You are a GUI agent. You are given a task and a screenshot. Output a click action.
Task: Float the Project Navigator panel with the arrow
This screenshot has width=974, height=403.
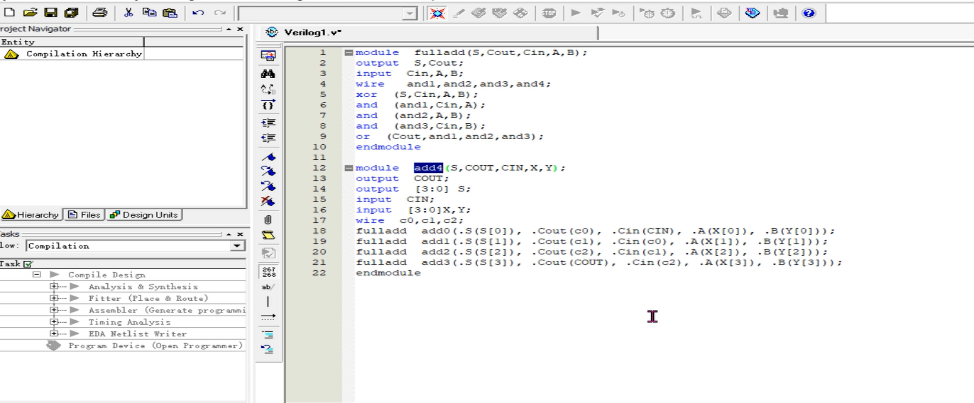[x=229, y=29]
